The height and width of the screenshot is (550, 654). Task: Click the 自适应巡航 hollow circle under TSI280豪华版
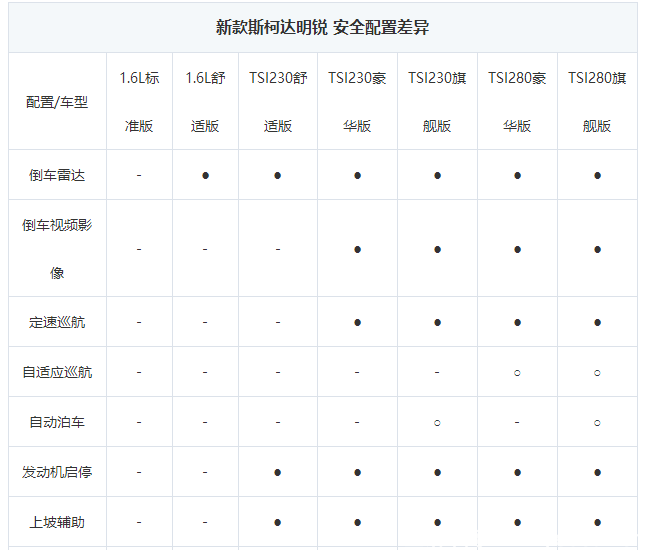(x=517, y=372)
